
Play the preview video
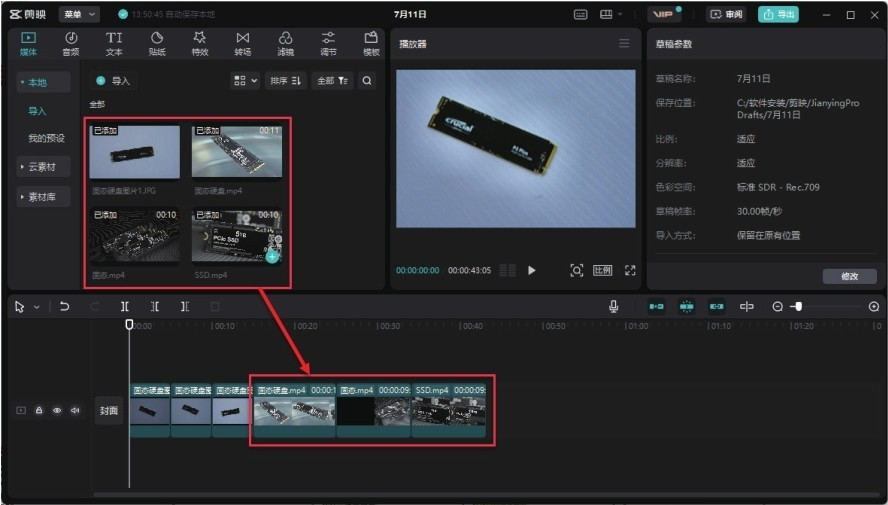click(532, 271)
